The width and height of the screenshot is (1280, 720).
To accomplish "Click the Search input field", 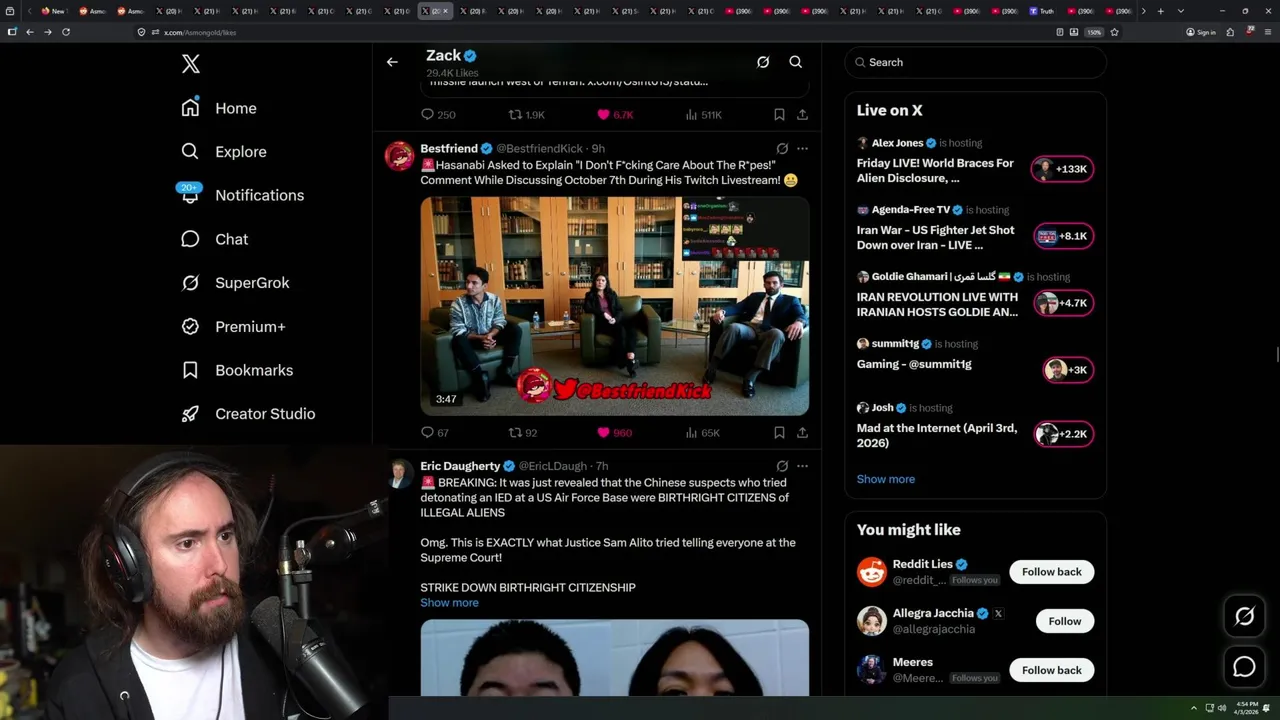I will (x=976, y=62).
